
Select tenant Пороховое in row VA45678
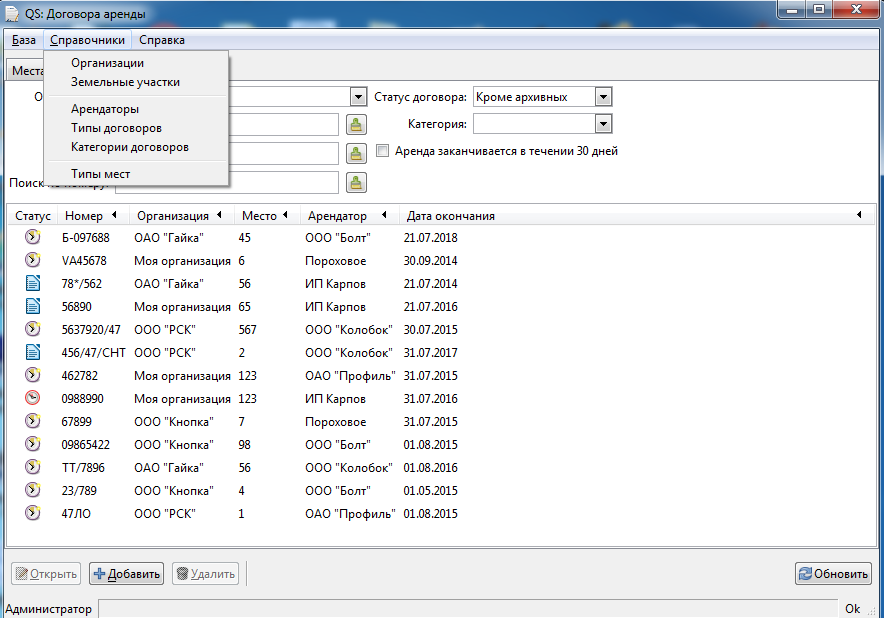coord(335,261)
